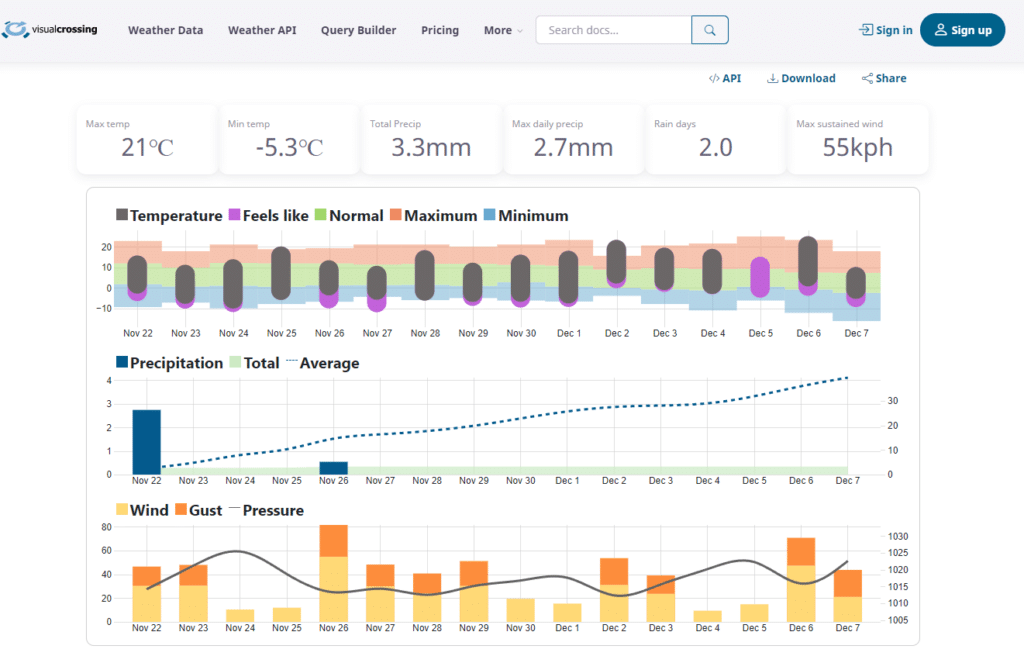Hide the Feels like legend series

pos(270,215)
